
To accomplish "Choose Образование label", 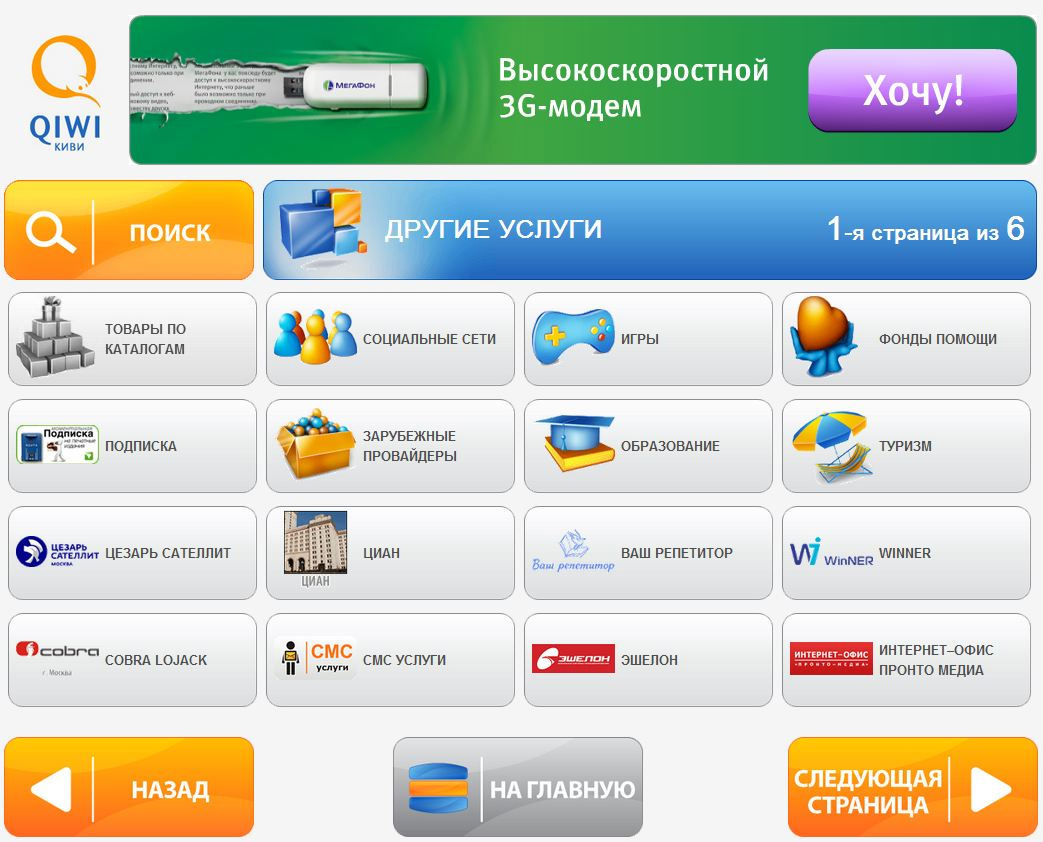I will (x=670, y=446).
